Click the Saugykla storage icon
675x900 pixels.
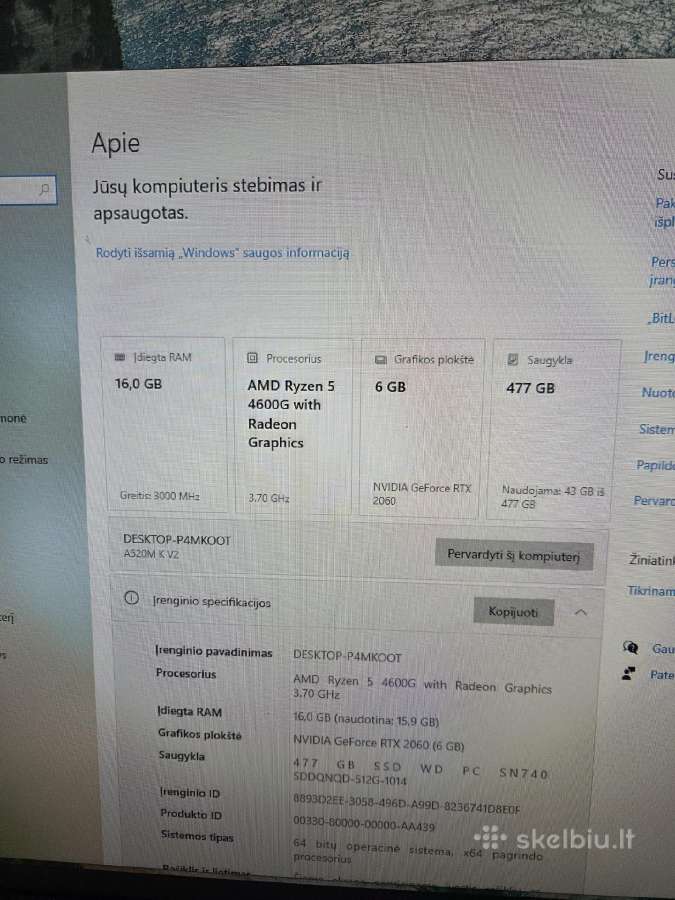click(513, 360)
